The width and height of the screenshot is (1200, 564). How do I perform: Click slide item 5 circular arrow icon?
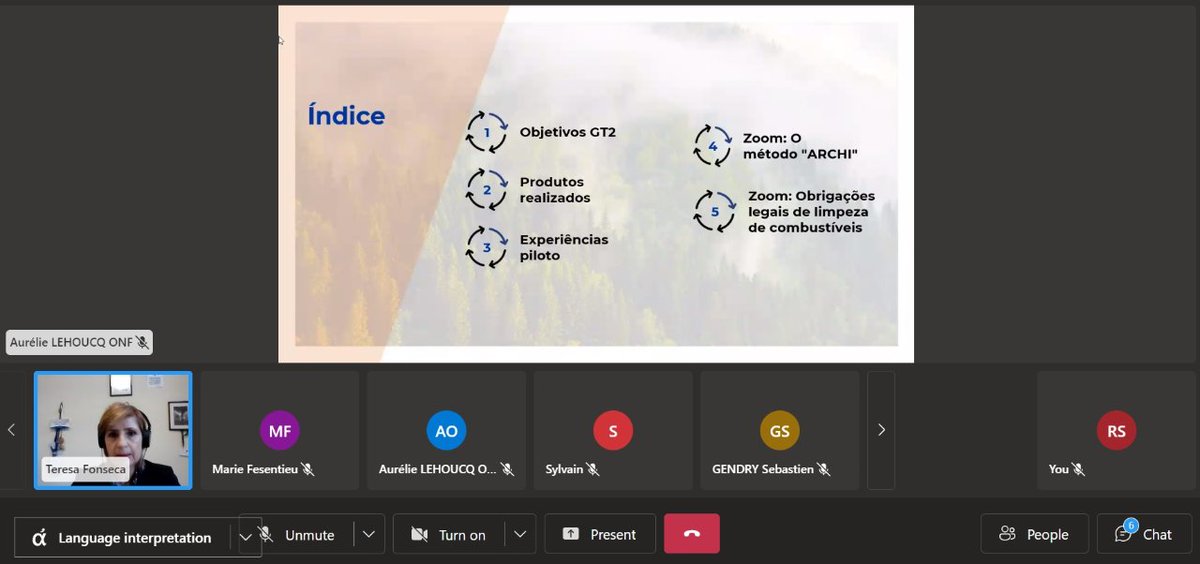[715, 211]
